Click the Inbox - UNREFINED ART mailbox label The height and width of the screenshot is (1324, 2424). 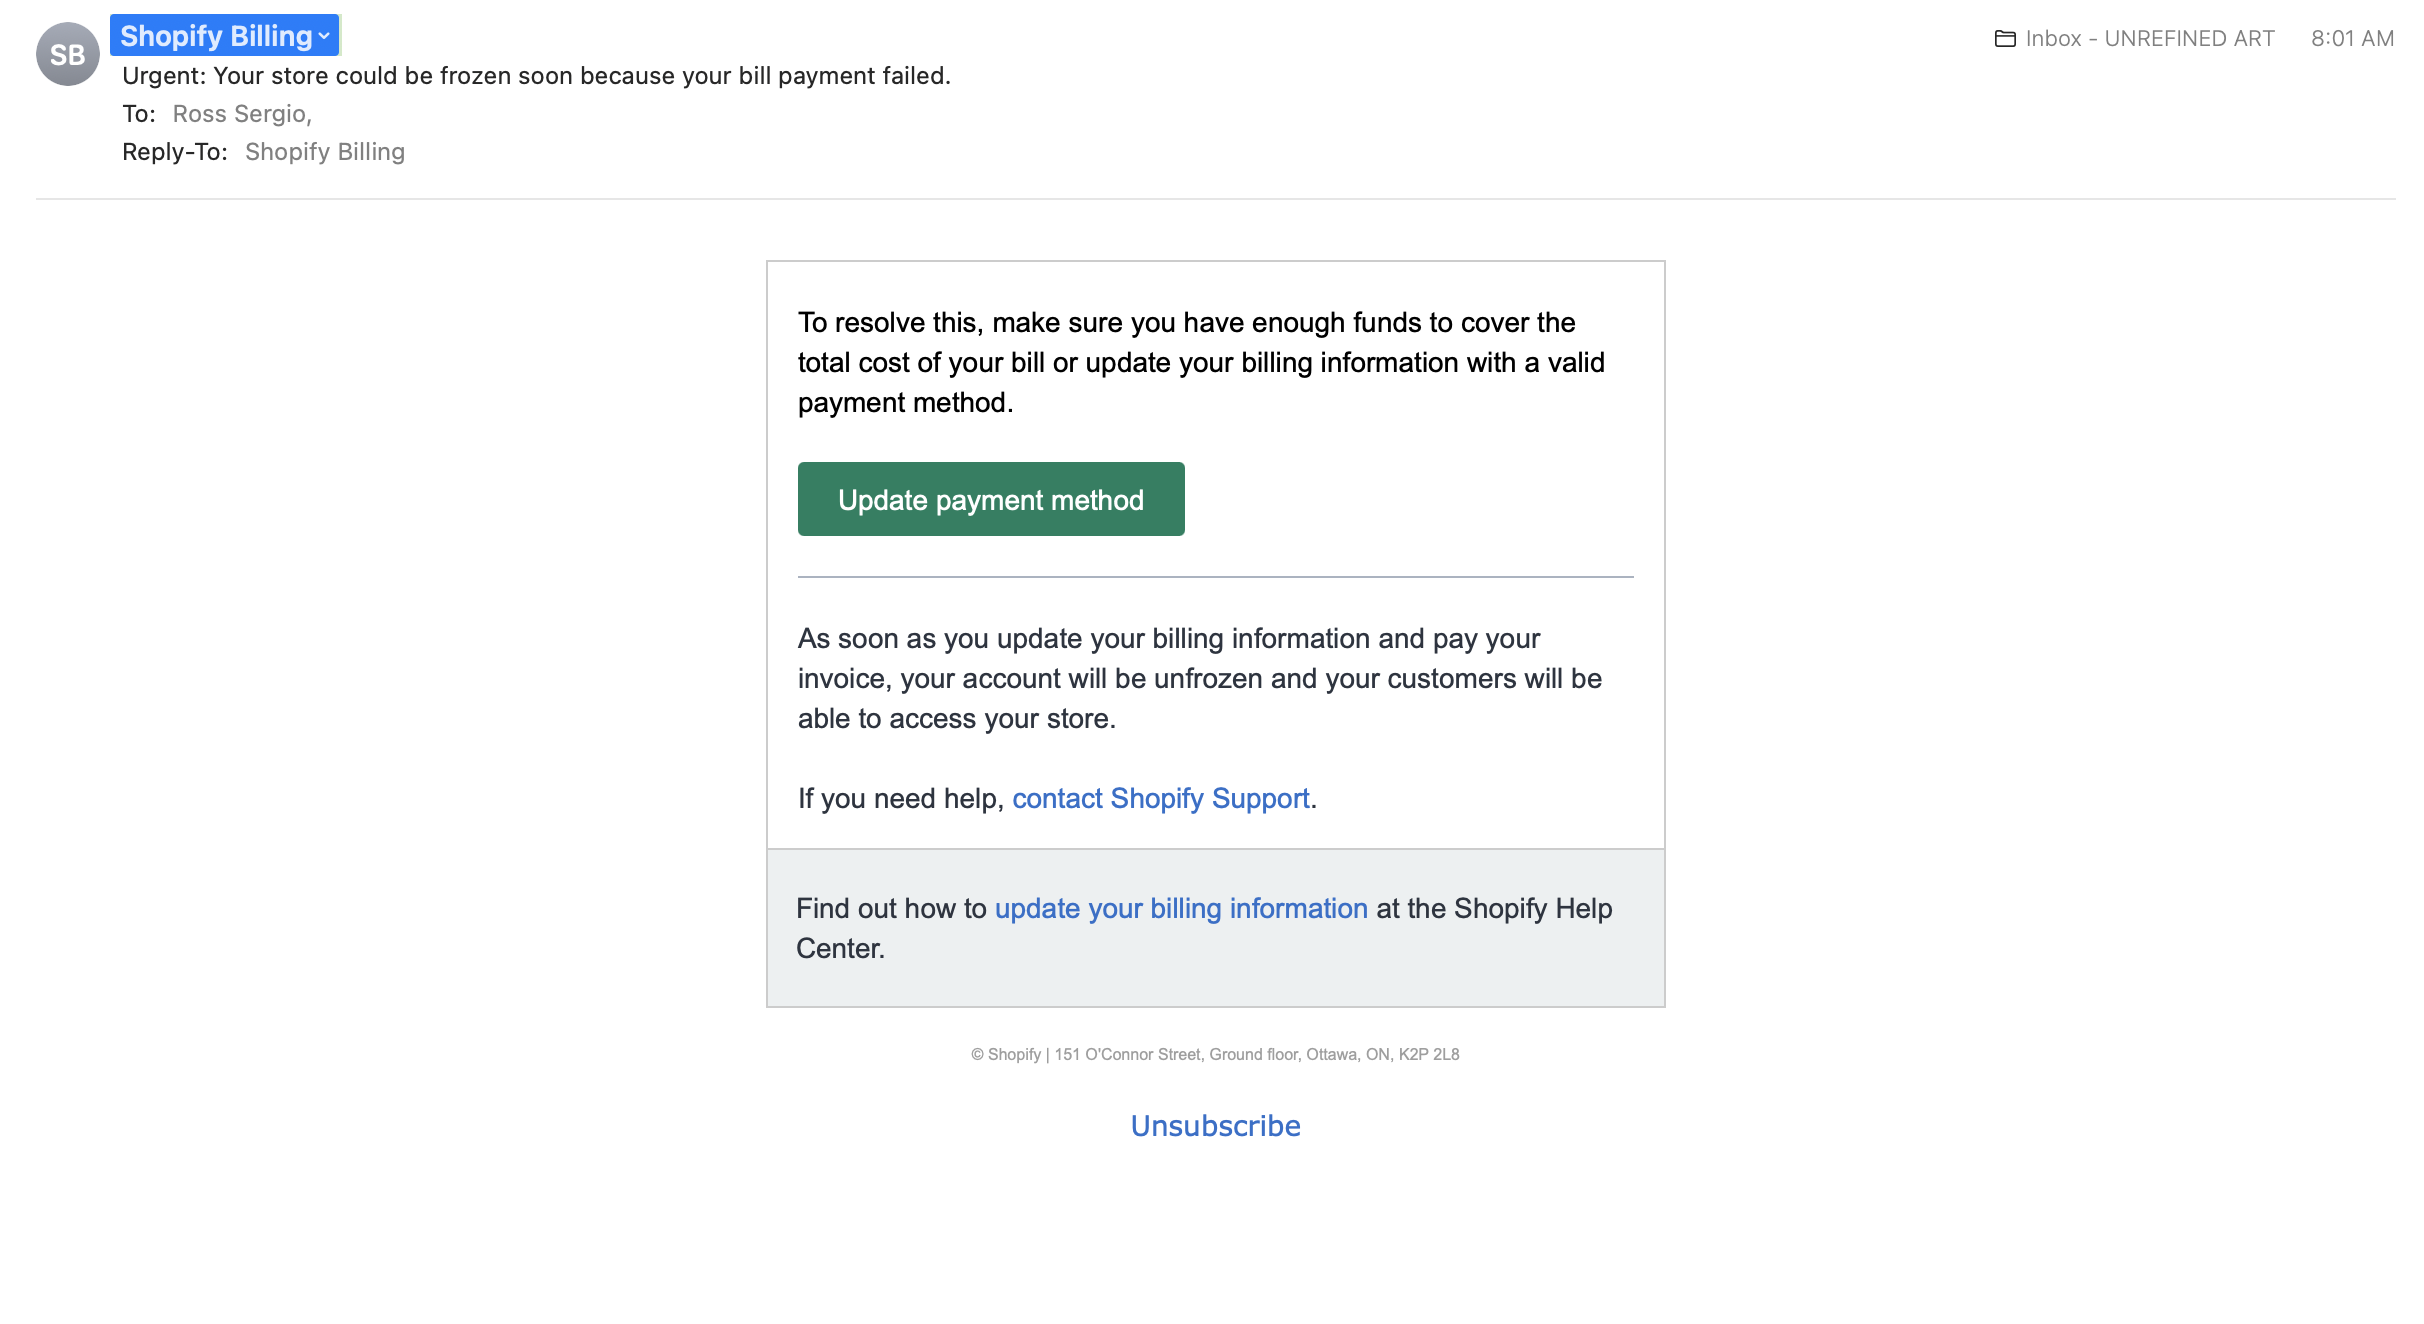tap(2149, 39)
